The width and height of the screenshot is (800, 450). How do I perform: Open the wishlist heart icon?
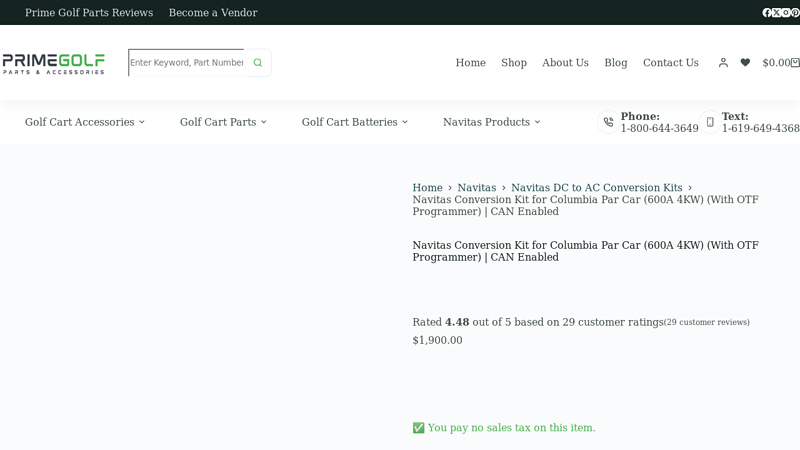tap(745, 63)
